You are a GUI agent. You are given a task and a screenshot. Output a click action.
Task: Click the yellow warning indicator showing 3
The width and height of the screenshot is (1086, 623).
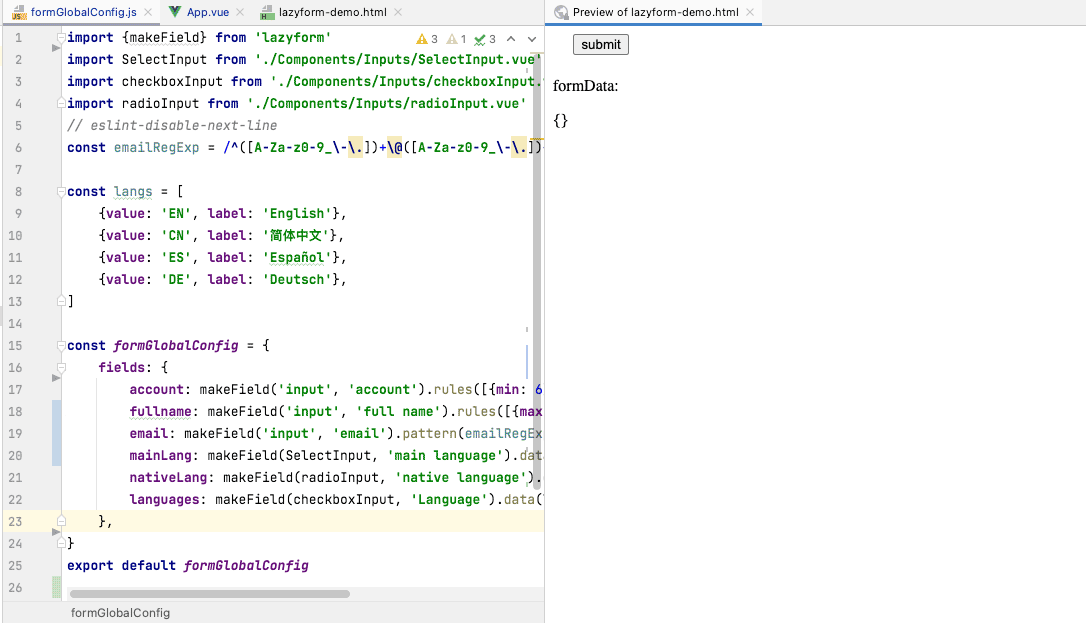[427, 39]
